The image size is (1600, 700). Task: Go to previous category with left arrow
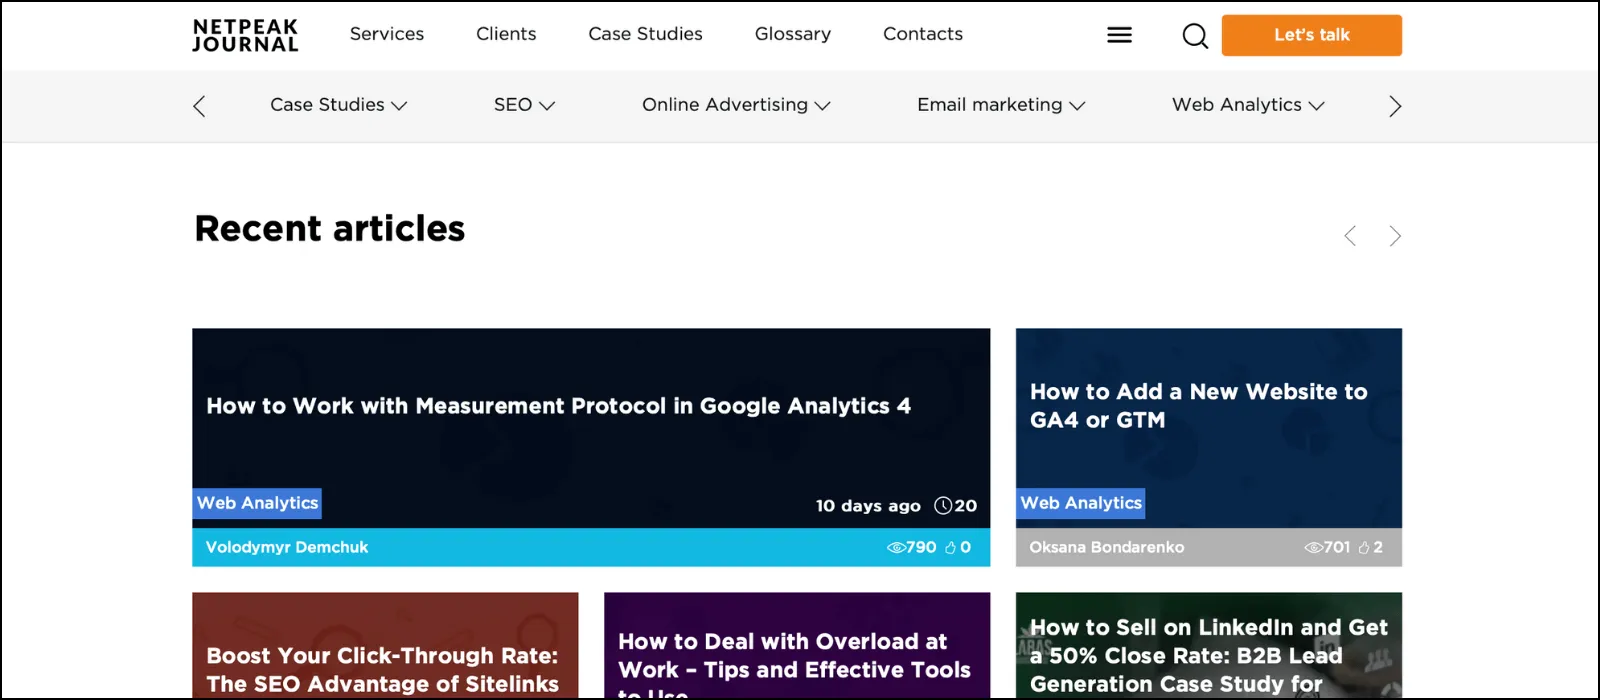click(199, 106)
